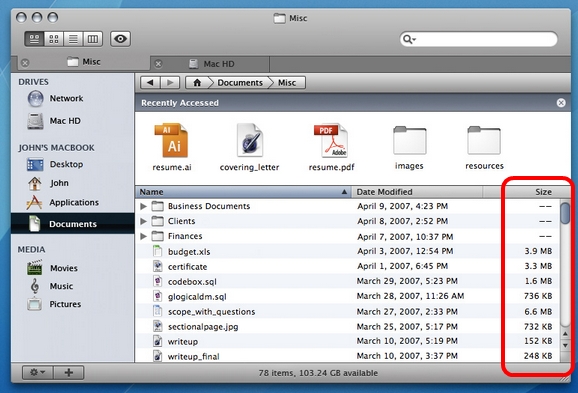Select the Misc tab

click(84, 62)
